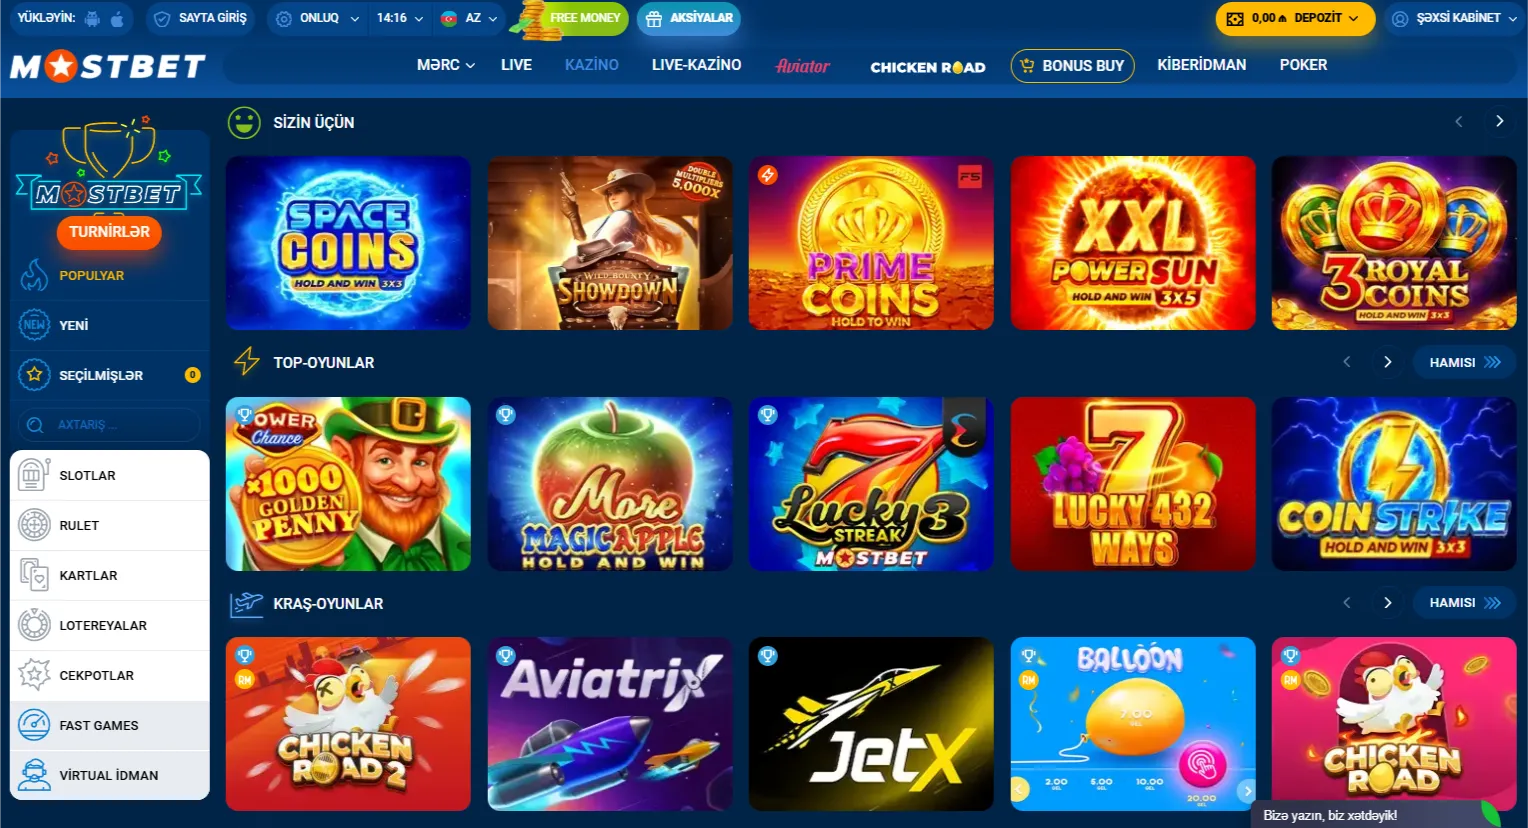Image resolution: width=1528 pixels, height=828 pixels.
Task: Show next Top-Oyunlar games with right arrow
Action: (x=1387, y=362)
